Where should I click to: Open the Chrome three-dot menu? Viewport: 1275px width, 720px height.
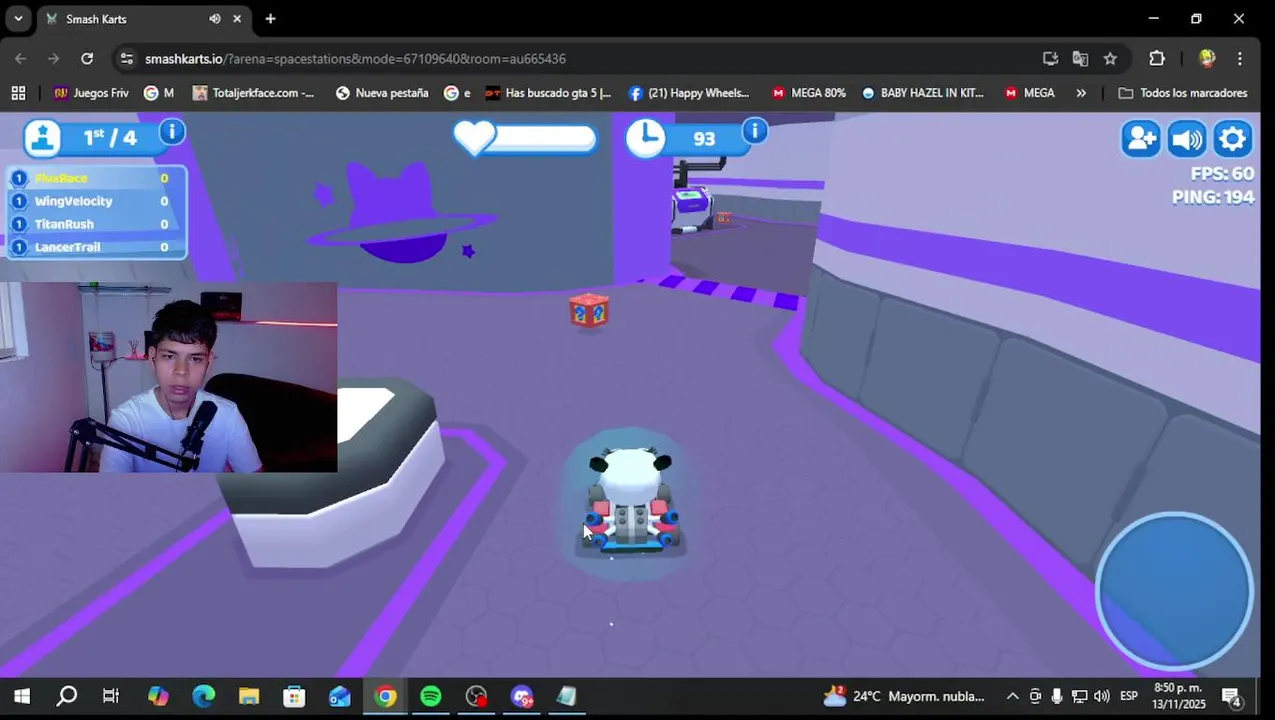(1240, 59)
